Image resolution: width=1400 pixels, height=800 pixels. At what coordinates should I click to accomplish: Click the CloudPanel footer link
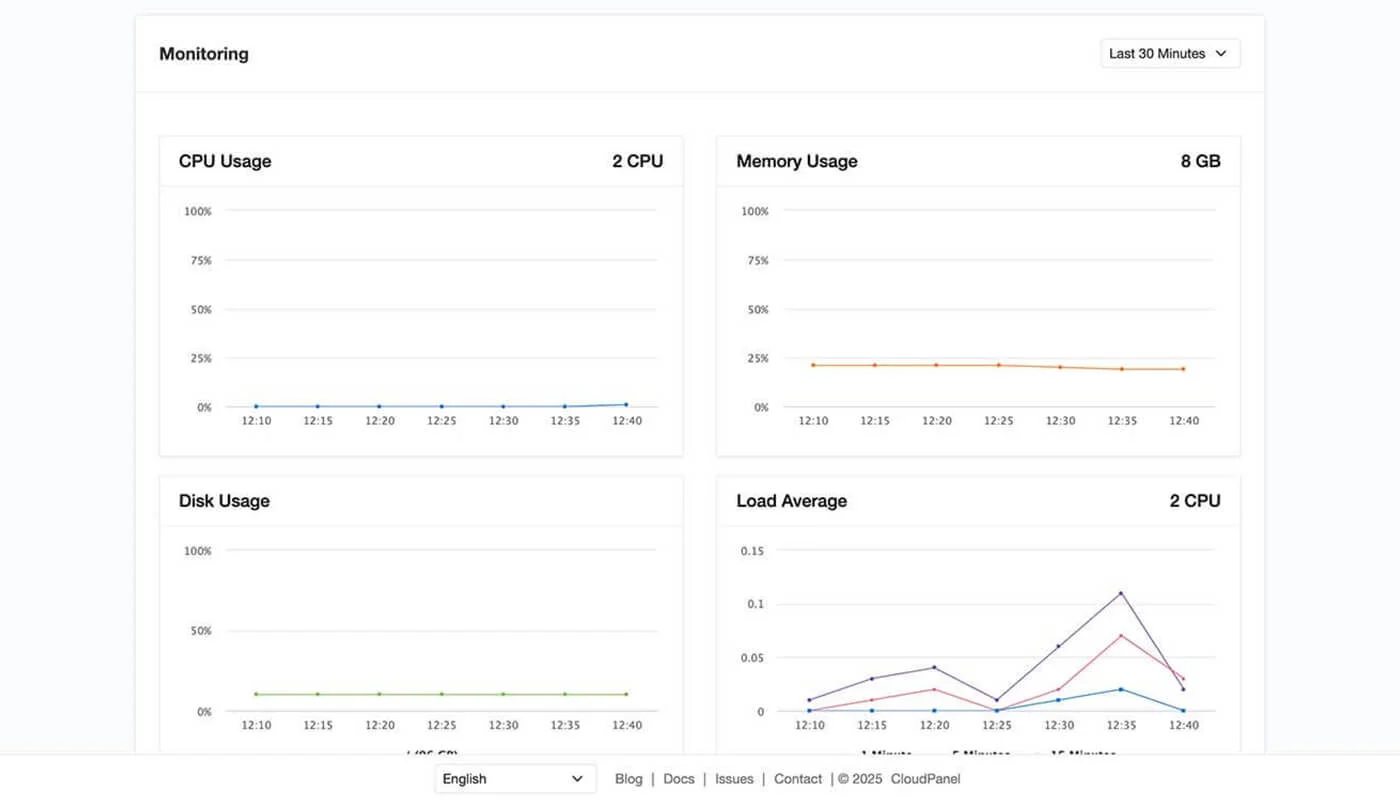pyautogui.click(x=925, y=779)
